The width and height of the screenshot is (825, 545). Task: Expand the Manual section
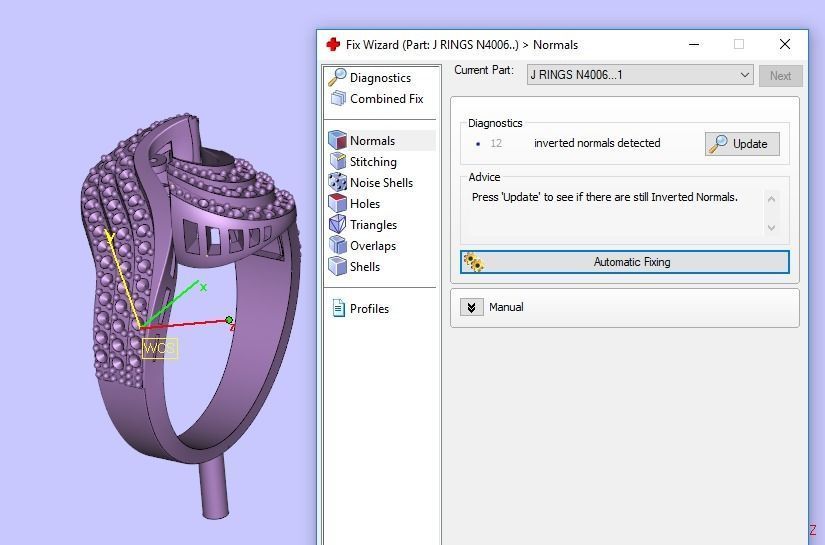point(471,307)
